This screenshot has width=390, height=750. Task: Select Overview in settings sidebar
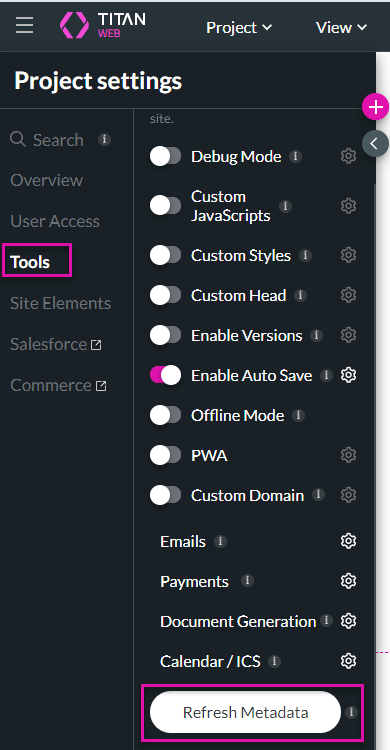(46, 180)
